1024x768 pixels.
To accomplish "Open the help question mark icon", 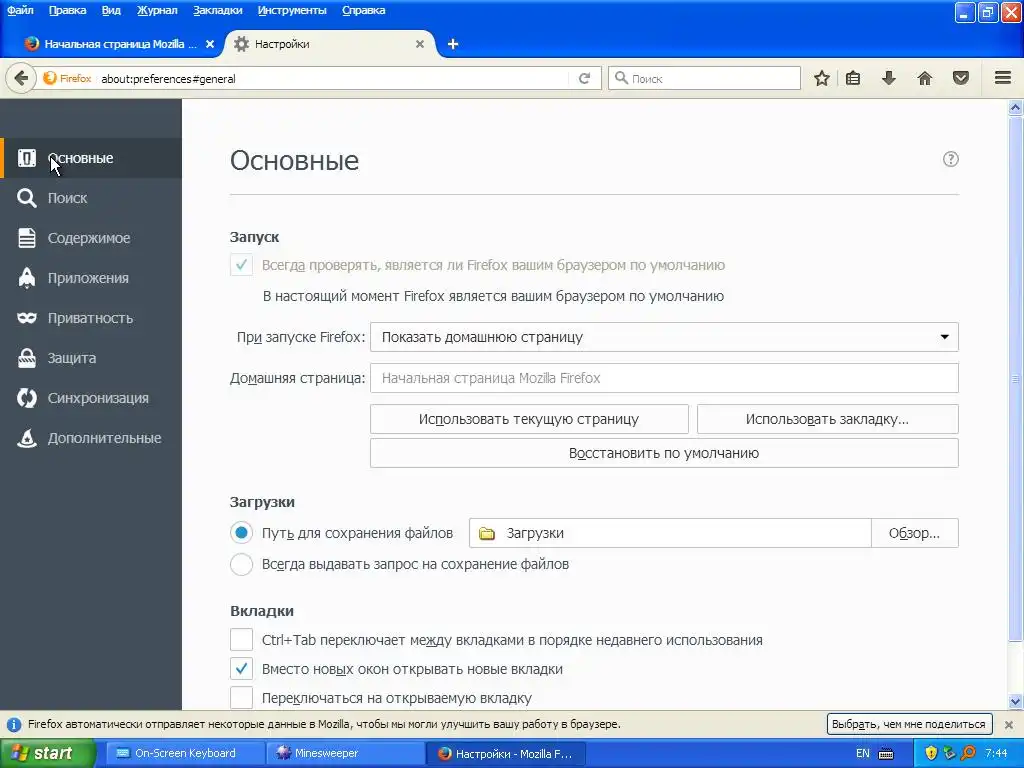I will [x=951, y=159].
